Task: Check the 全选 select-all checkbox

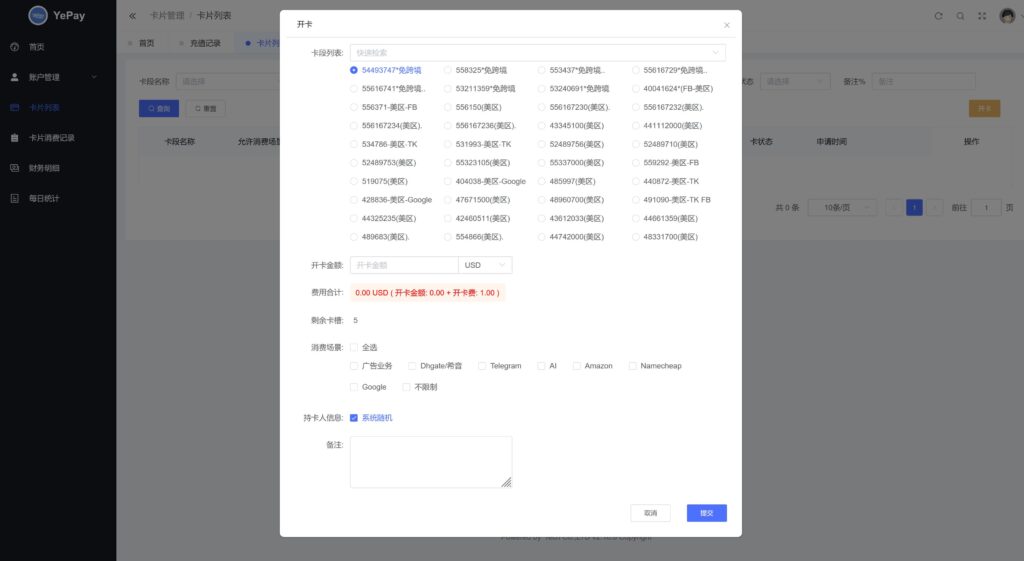Action: [x=354, y=347]
